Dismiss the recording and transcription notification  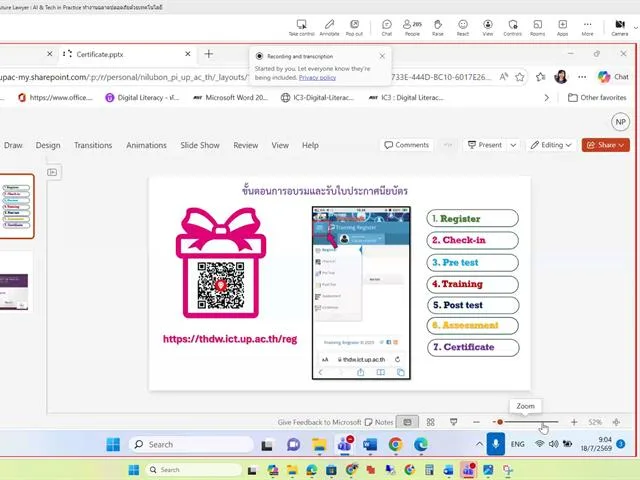point(382,56)
